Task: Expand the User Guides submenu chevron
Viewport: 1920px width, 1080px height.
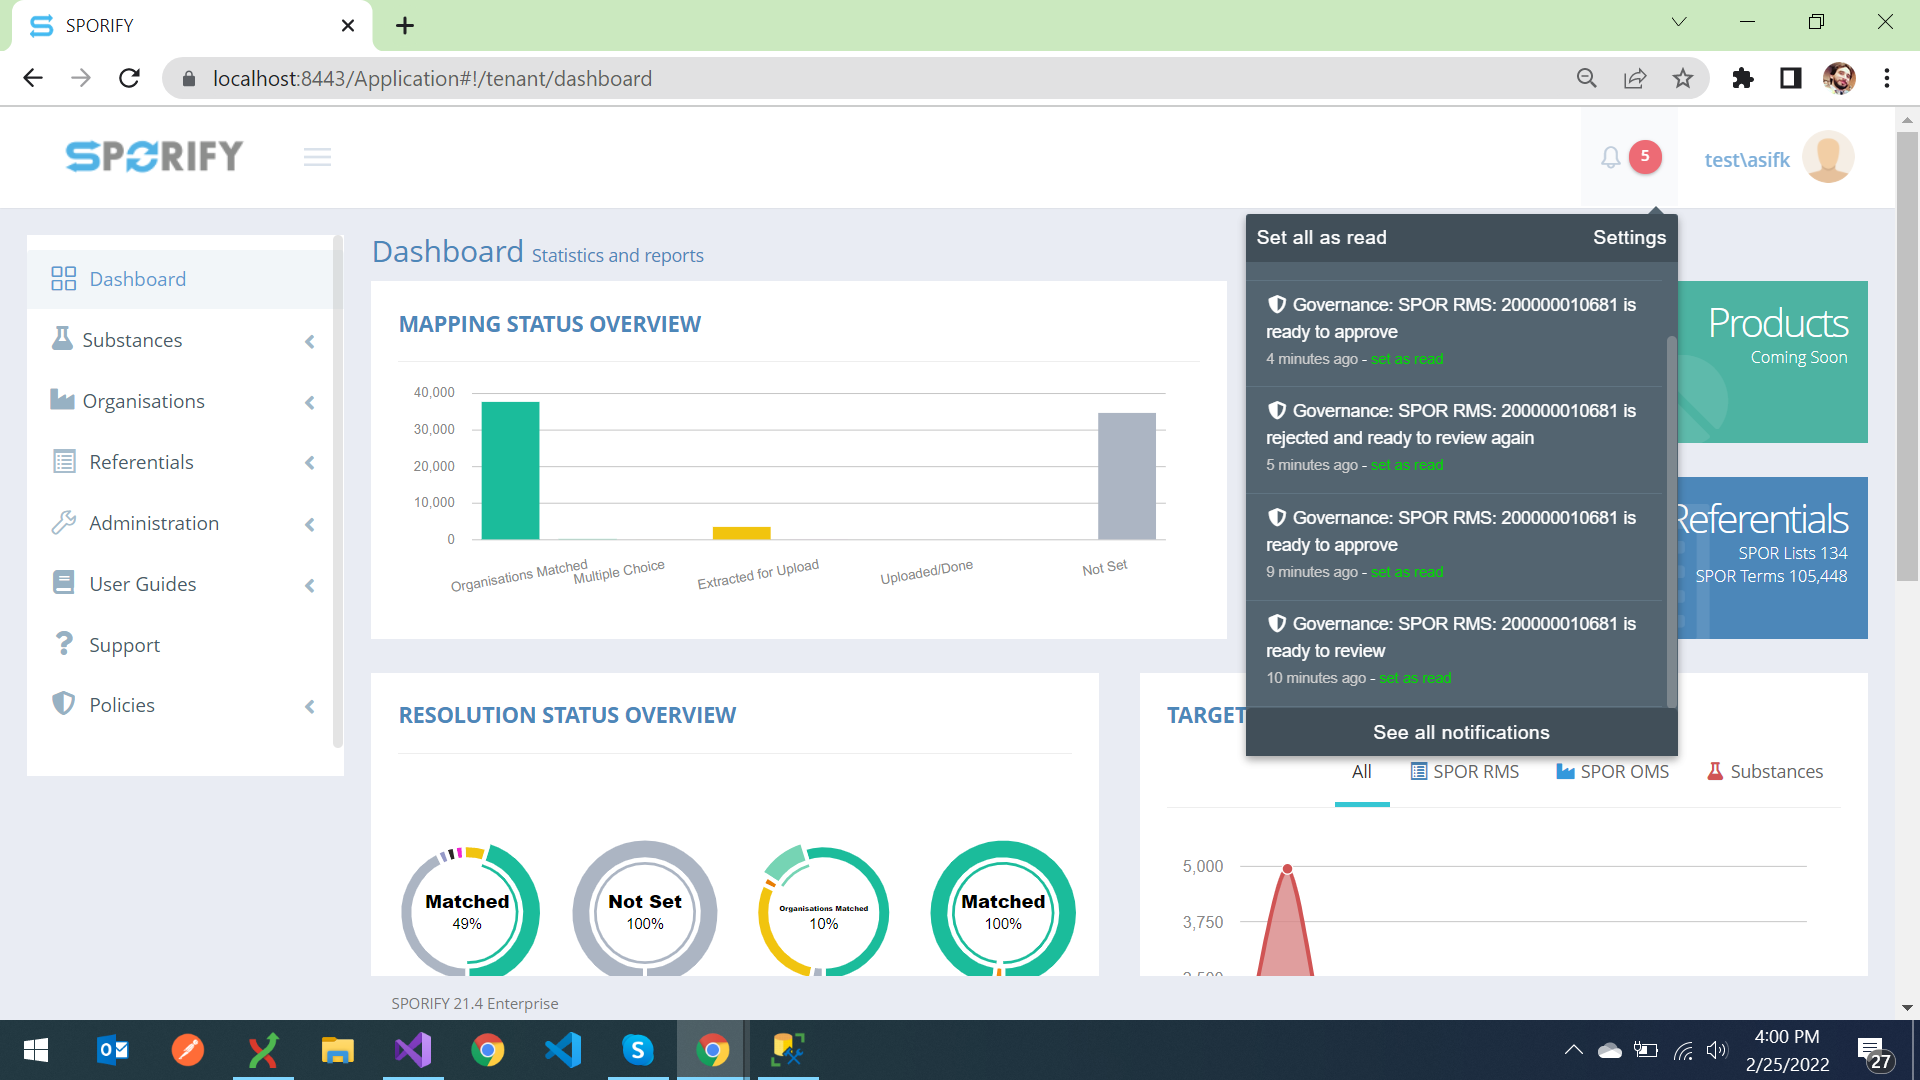Action: tap(309, 585)
